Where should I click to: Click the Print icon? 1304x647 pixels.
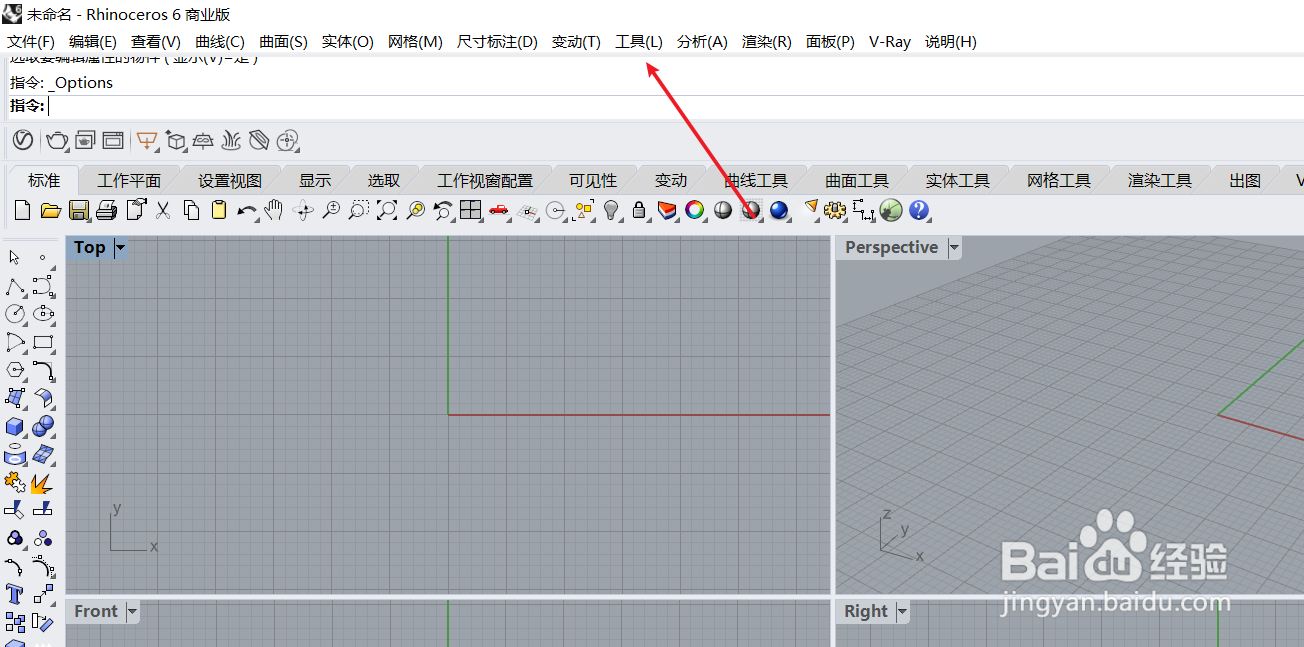point(107,210)
